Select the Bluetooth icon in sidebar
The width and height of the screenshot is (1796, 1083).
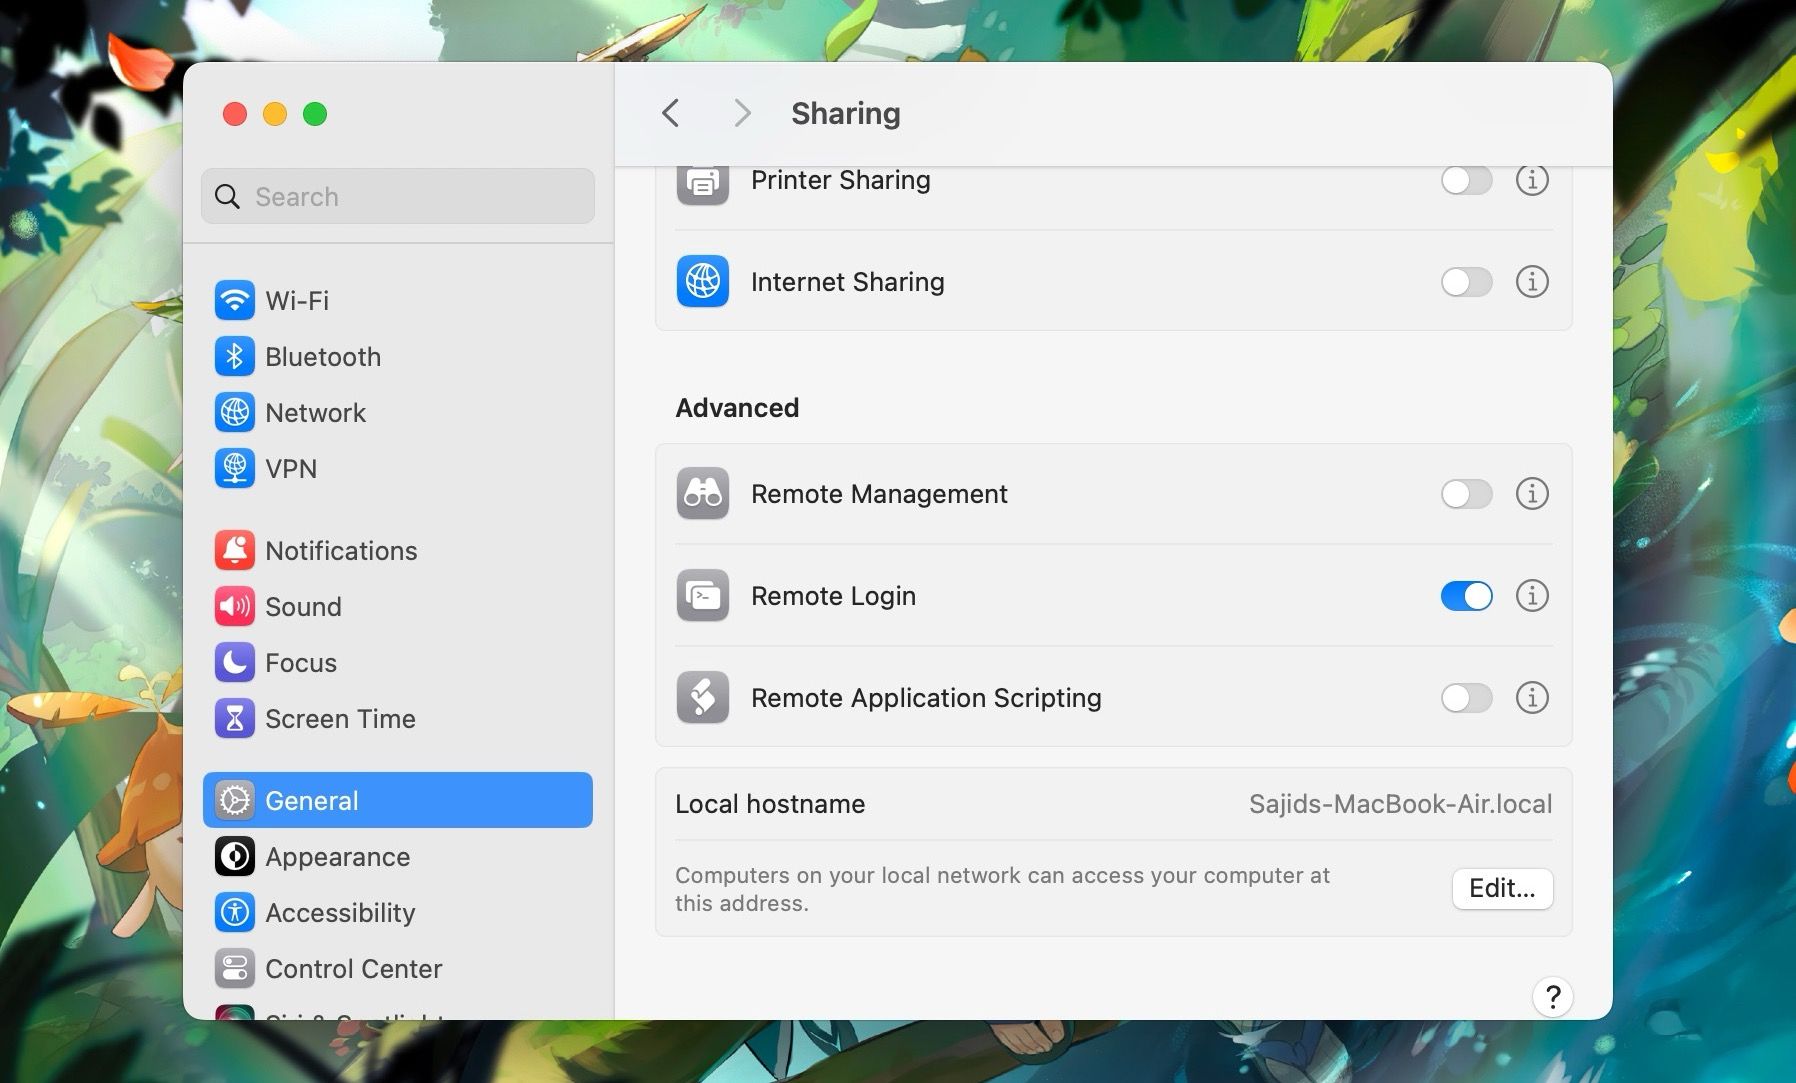(234, 356)
